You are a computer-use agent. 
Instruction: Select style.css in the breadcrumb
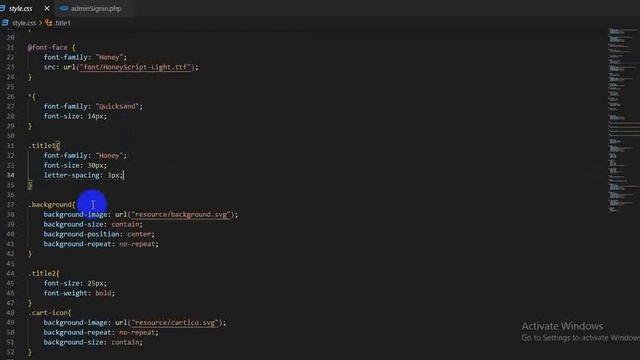click(x=24, y=23)
